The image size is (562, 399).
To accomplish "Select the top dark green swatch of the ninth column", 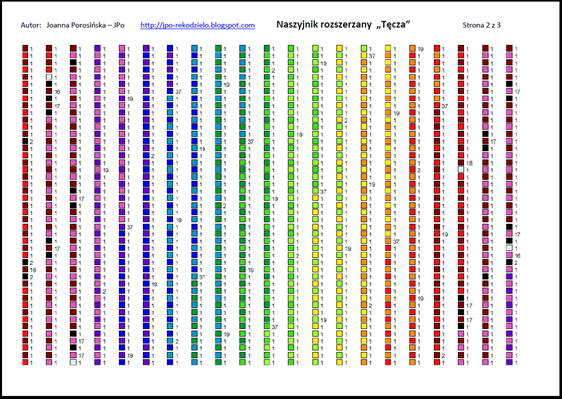I will [218, 48].
